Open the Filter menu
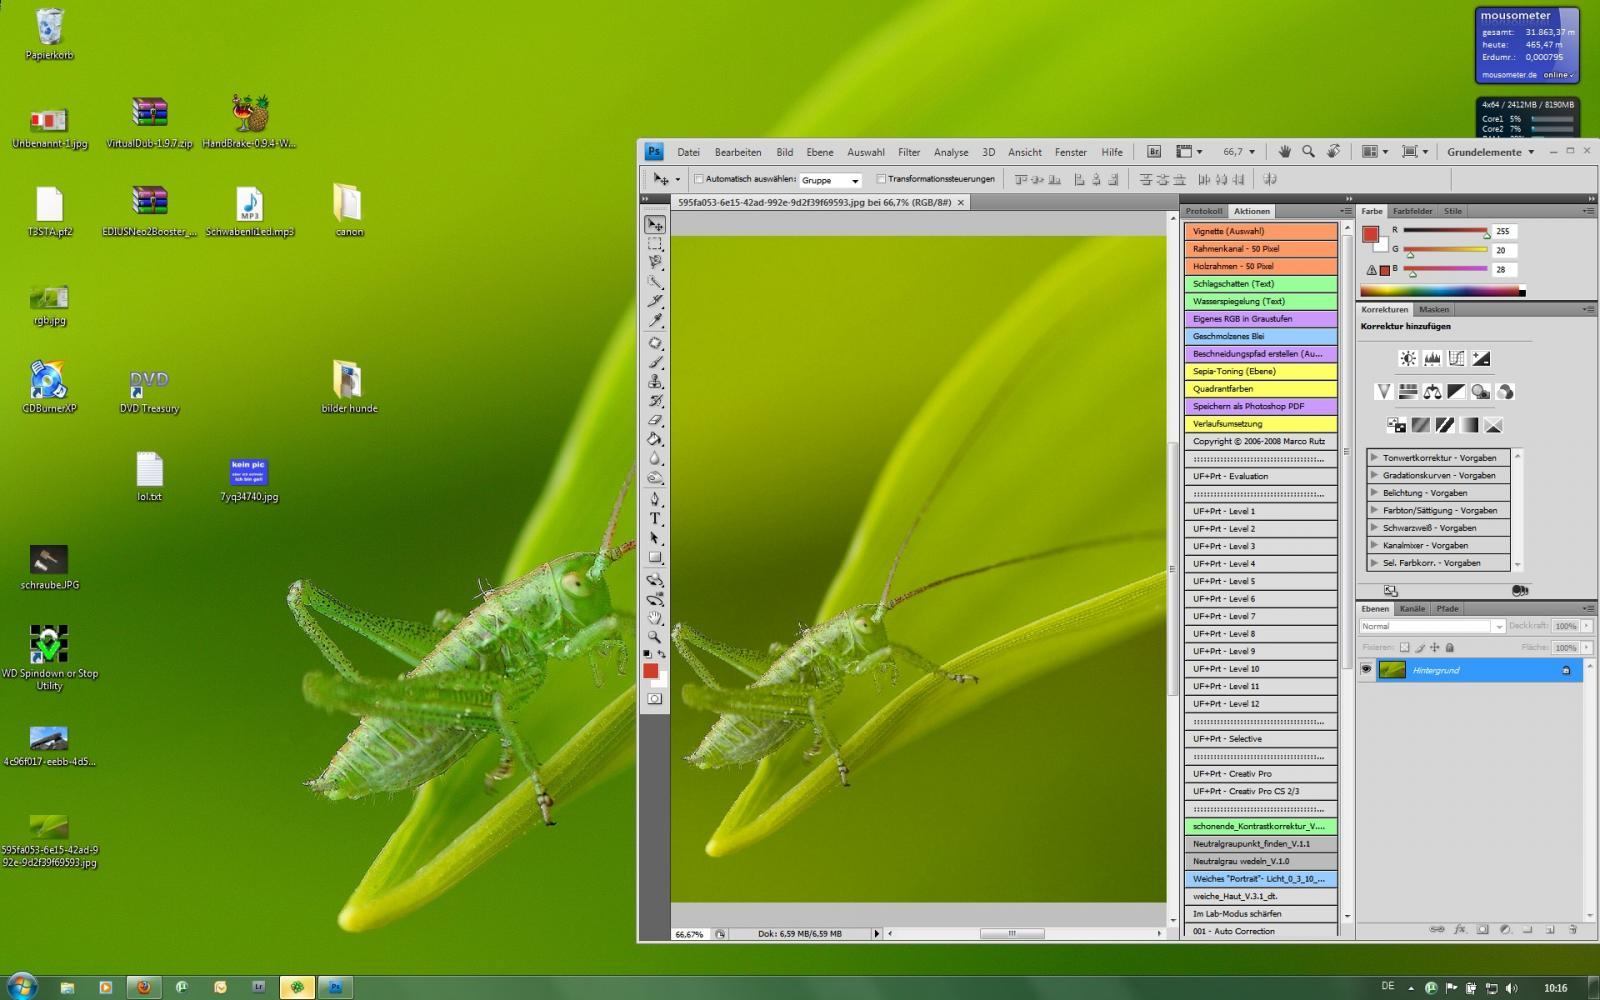Viewport: 1600px width, 1000px height. (909, 152)
